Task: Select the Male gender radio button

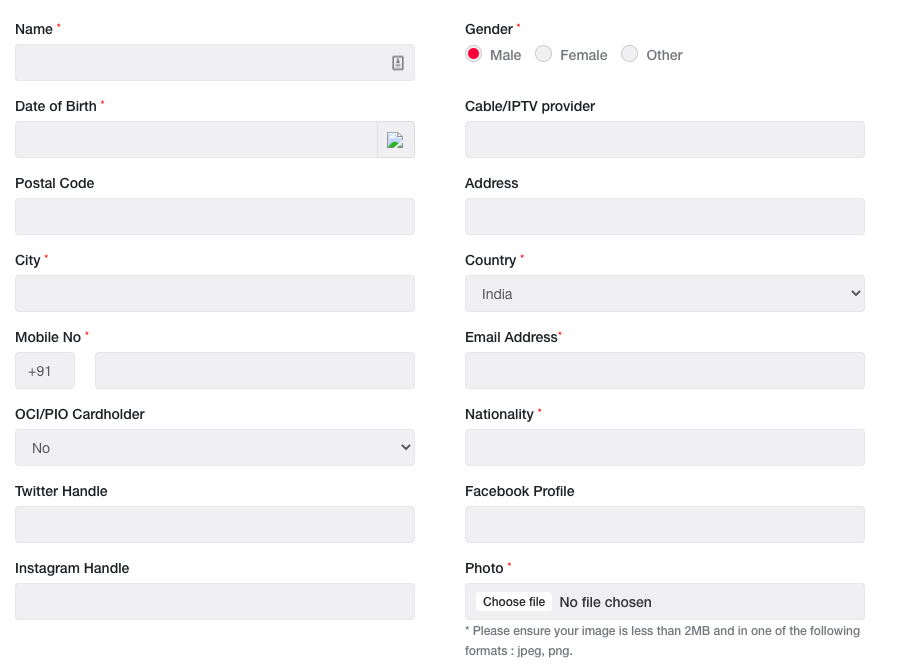Action: 474,54
